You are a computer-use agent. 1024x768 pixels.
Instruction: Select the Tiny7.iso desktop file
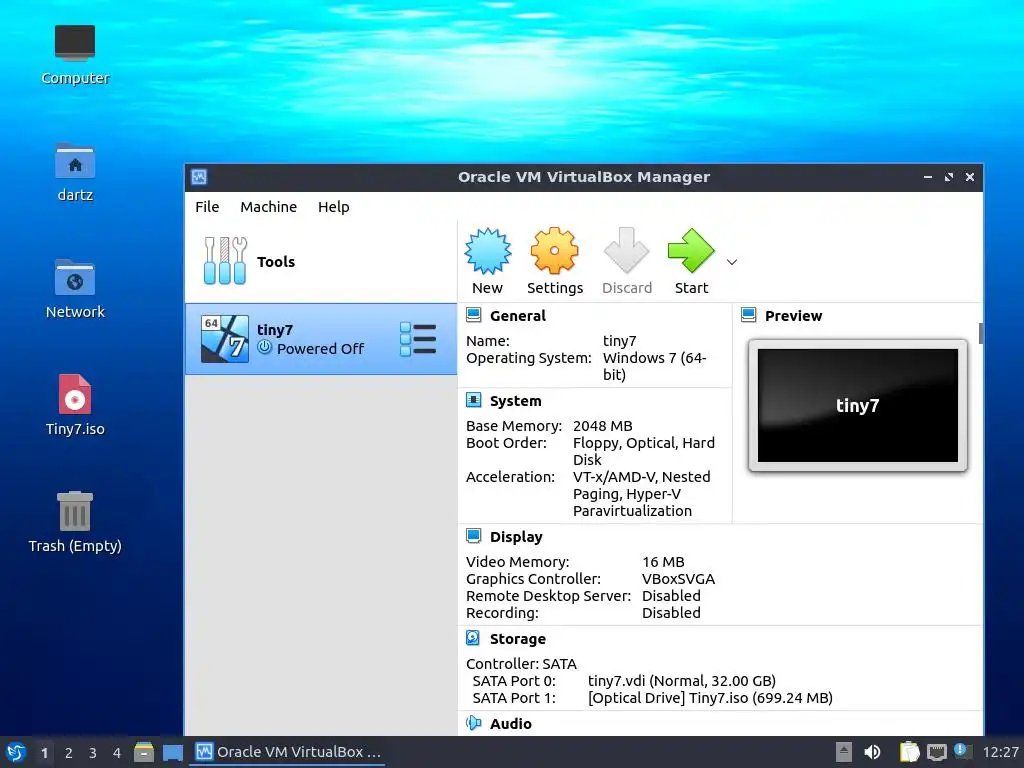pyautogui.click(x=75, y=405)
